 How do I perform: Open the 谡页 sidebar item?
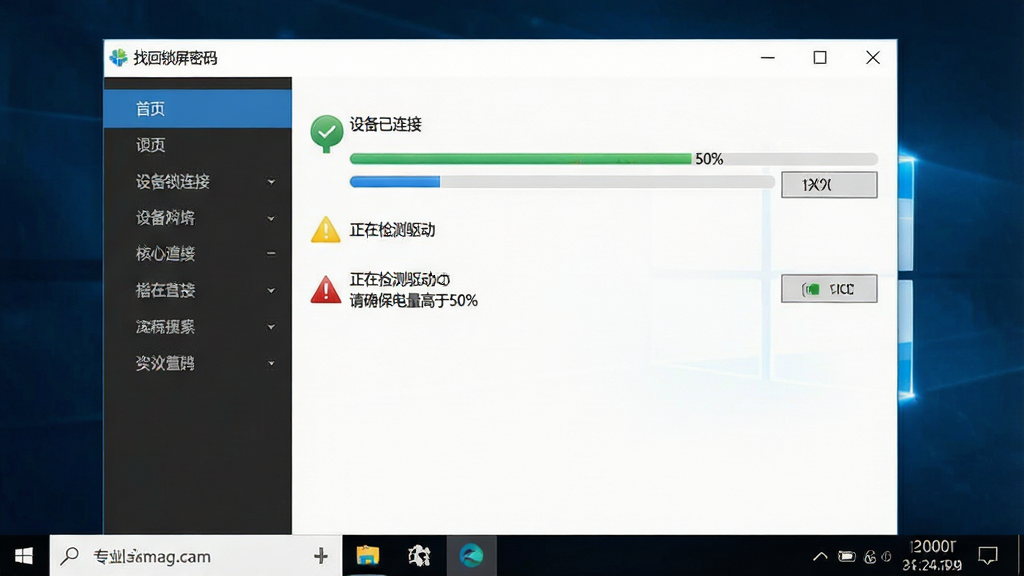[x=197, y=145]
